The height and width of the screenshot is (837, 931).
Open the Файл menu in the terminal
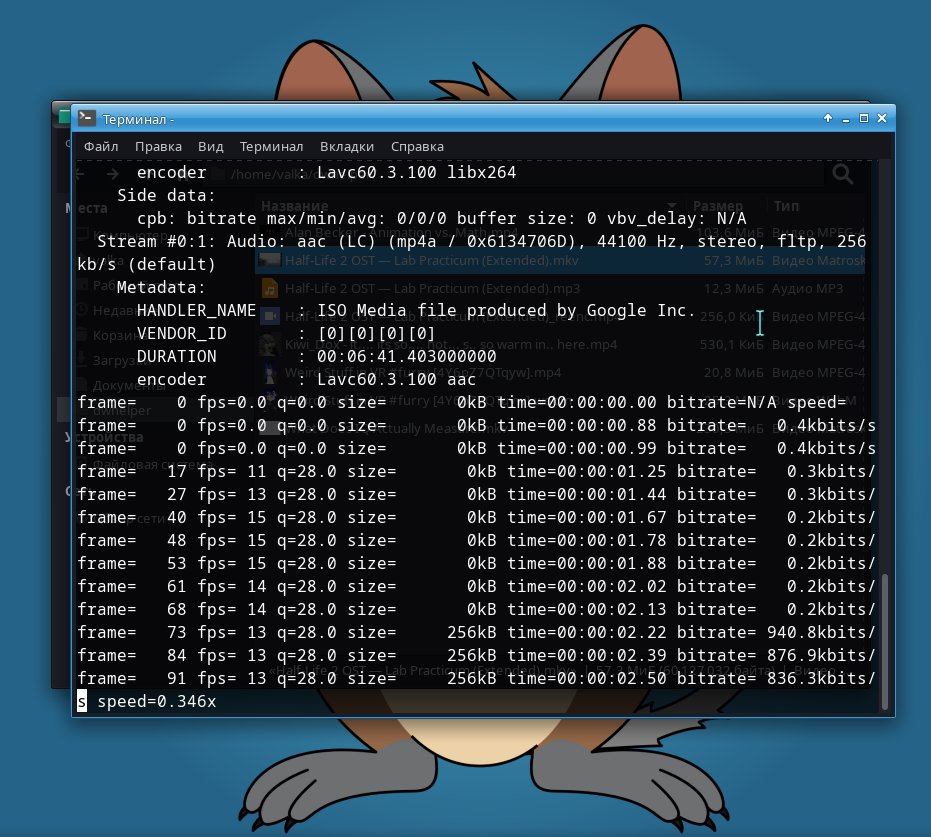click(x=101, y=147)
